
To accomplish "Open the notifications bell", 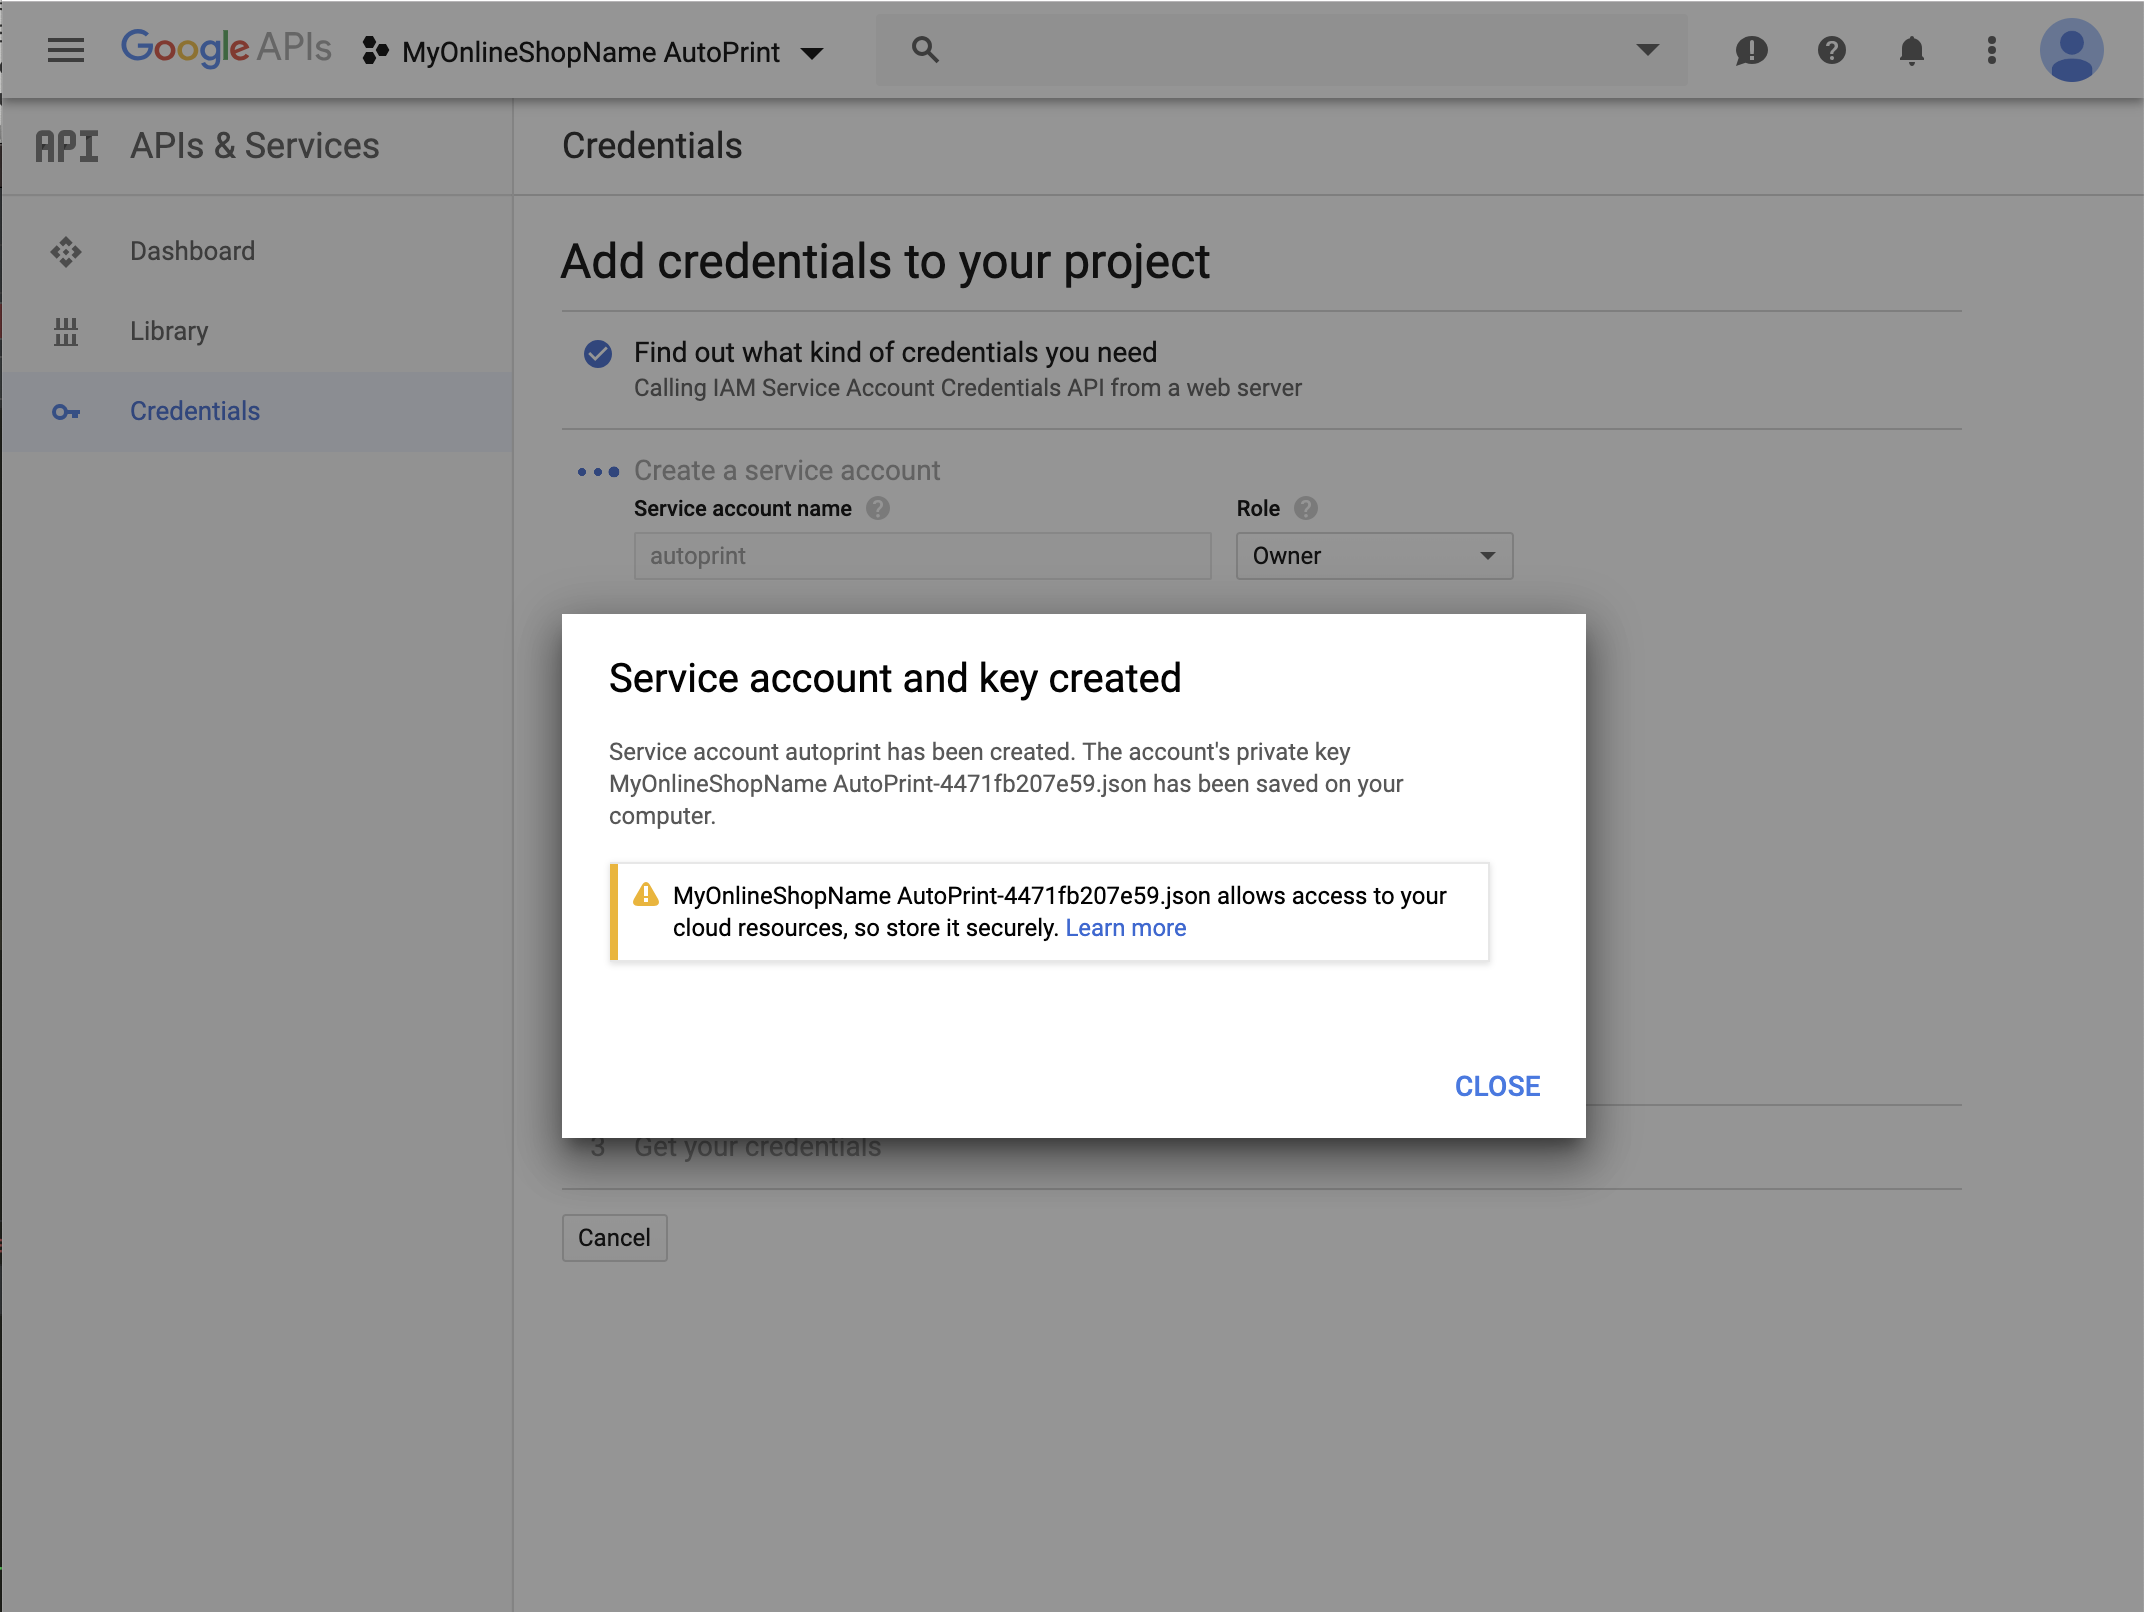I will (x=1911, y=50).
